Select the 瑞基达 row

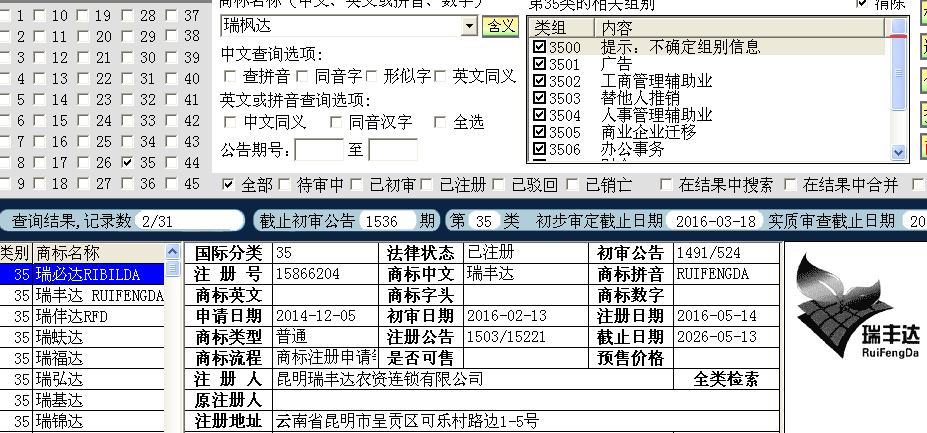[x=82, y=400]
